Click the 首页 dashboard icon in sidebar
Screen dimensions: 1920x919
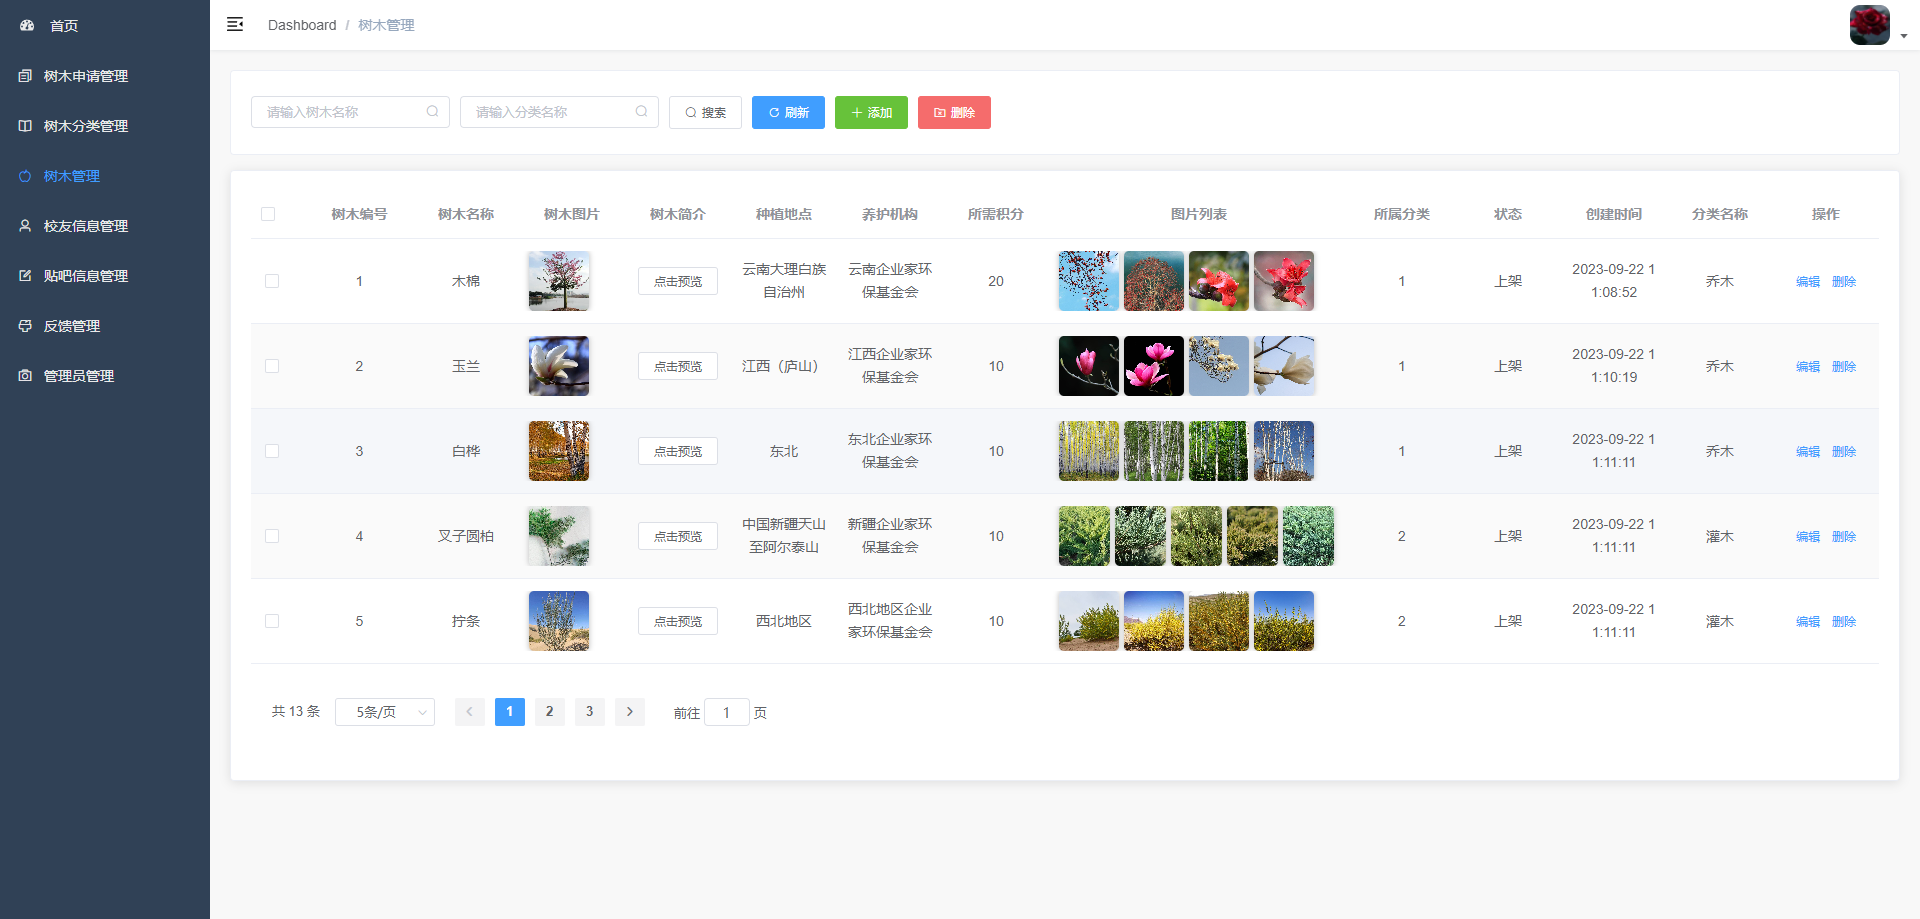(x=27, y=26)
